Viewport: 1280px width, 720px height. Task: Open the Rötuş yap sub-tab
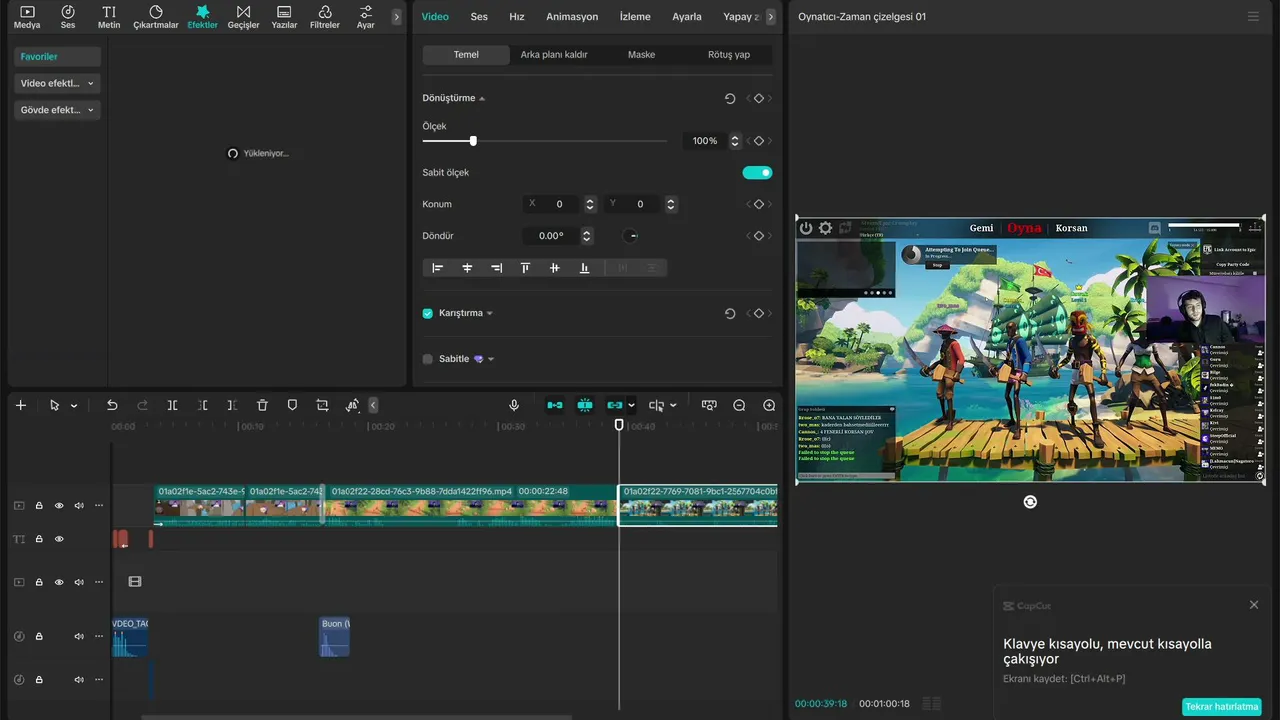[x=729, y=55]
